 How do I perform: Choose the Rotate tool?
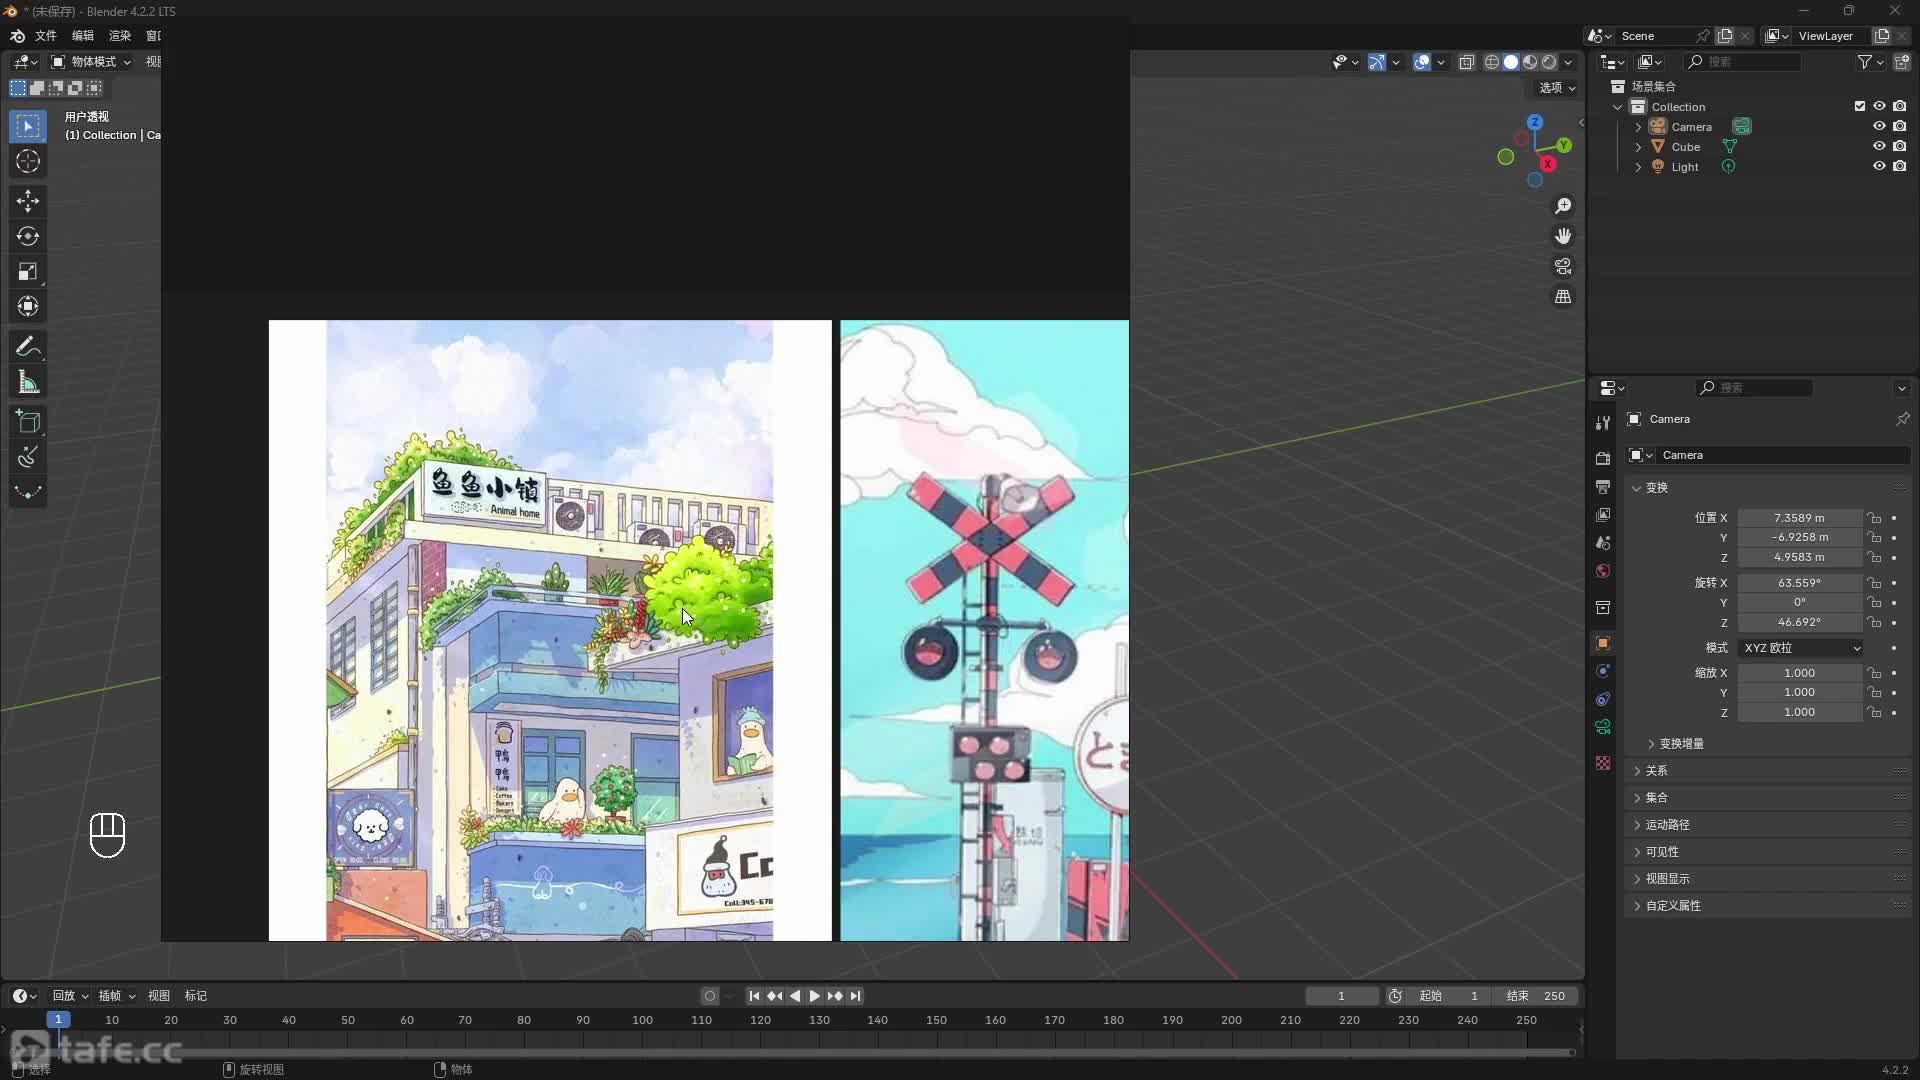28,236
